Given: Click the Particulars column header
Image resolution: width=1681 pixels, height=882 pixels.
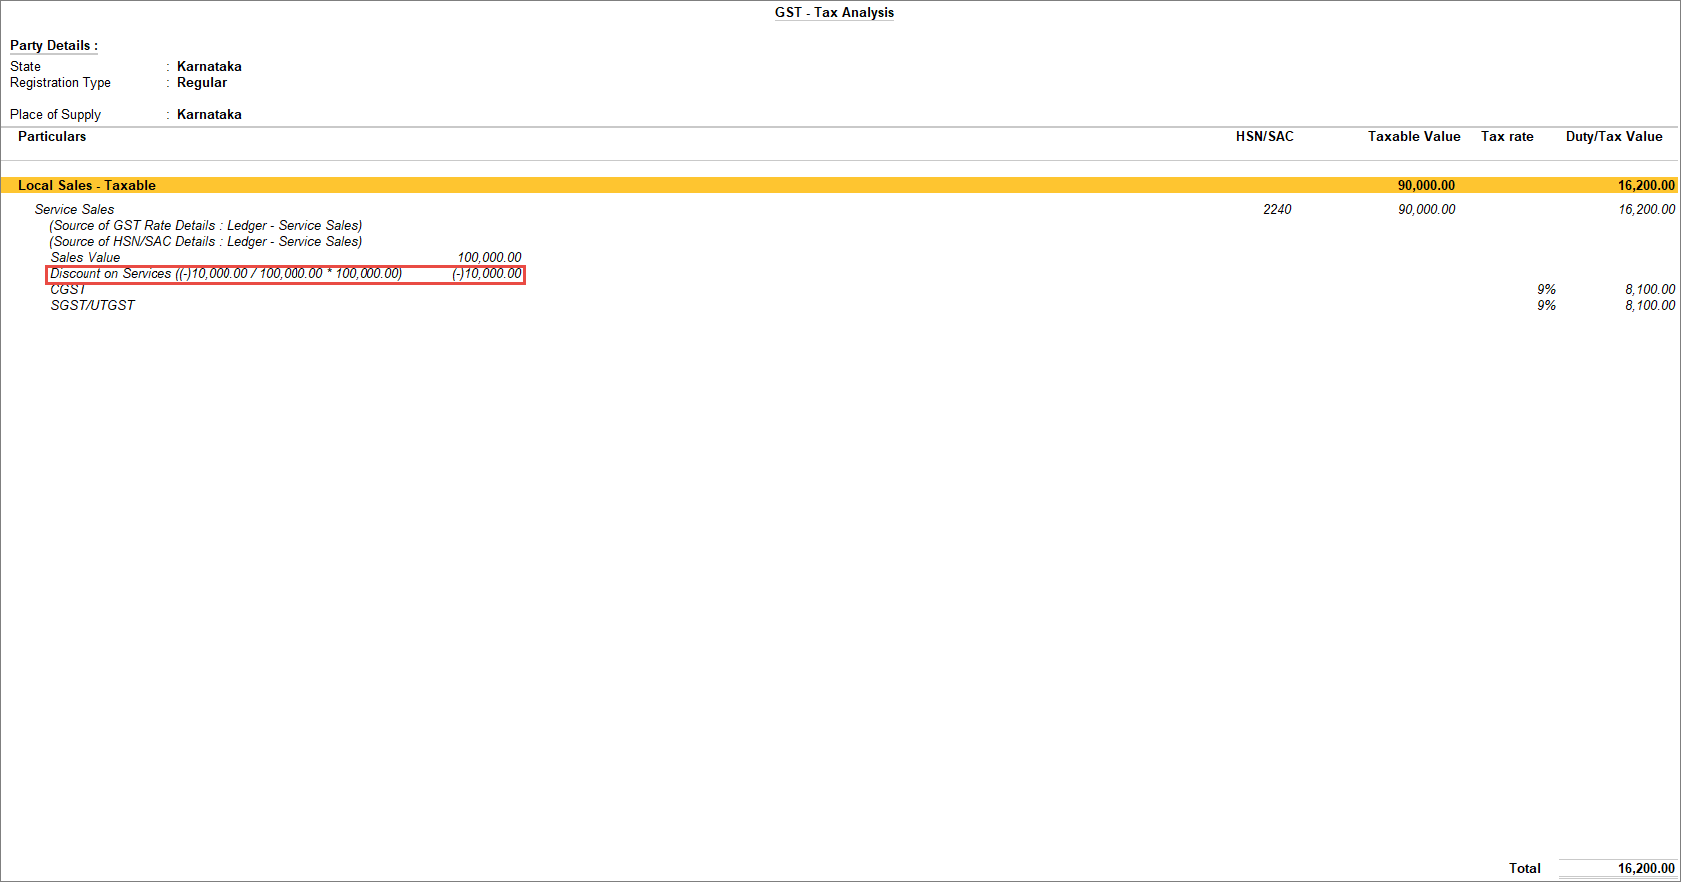Looking at the screenshot, I should [52, 136].
